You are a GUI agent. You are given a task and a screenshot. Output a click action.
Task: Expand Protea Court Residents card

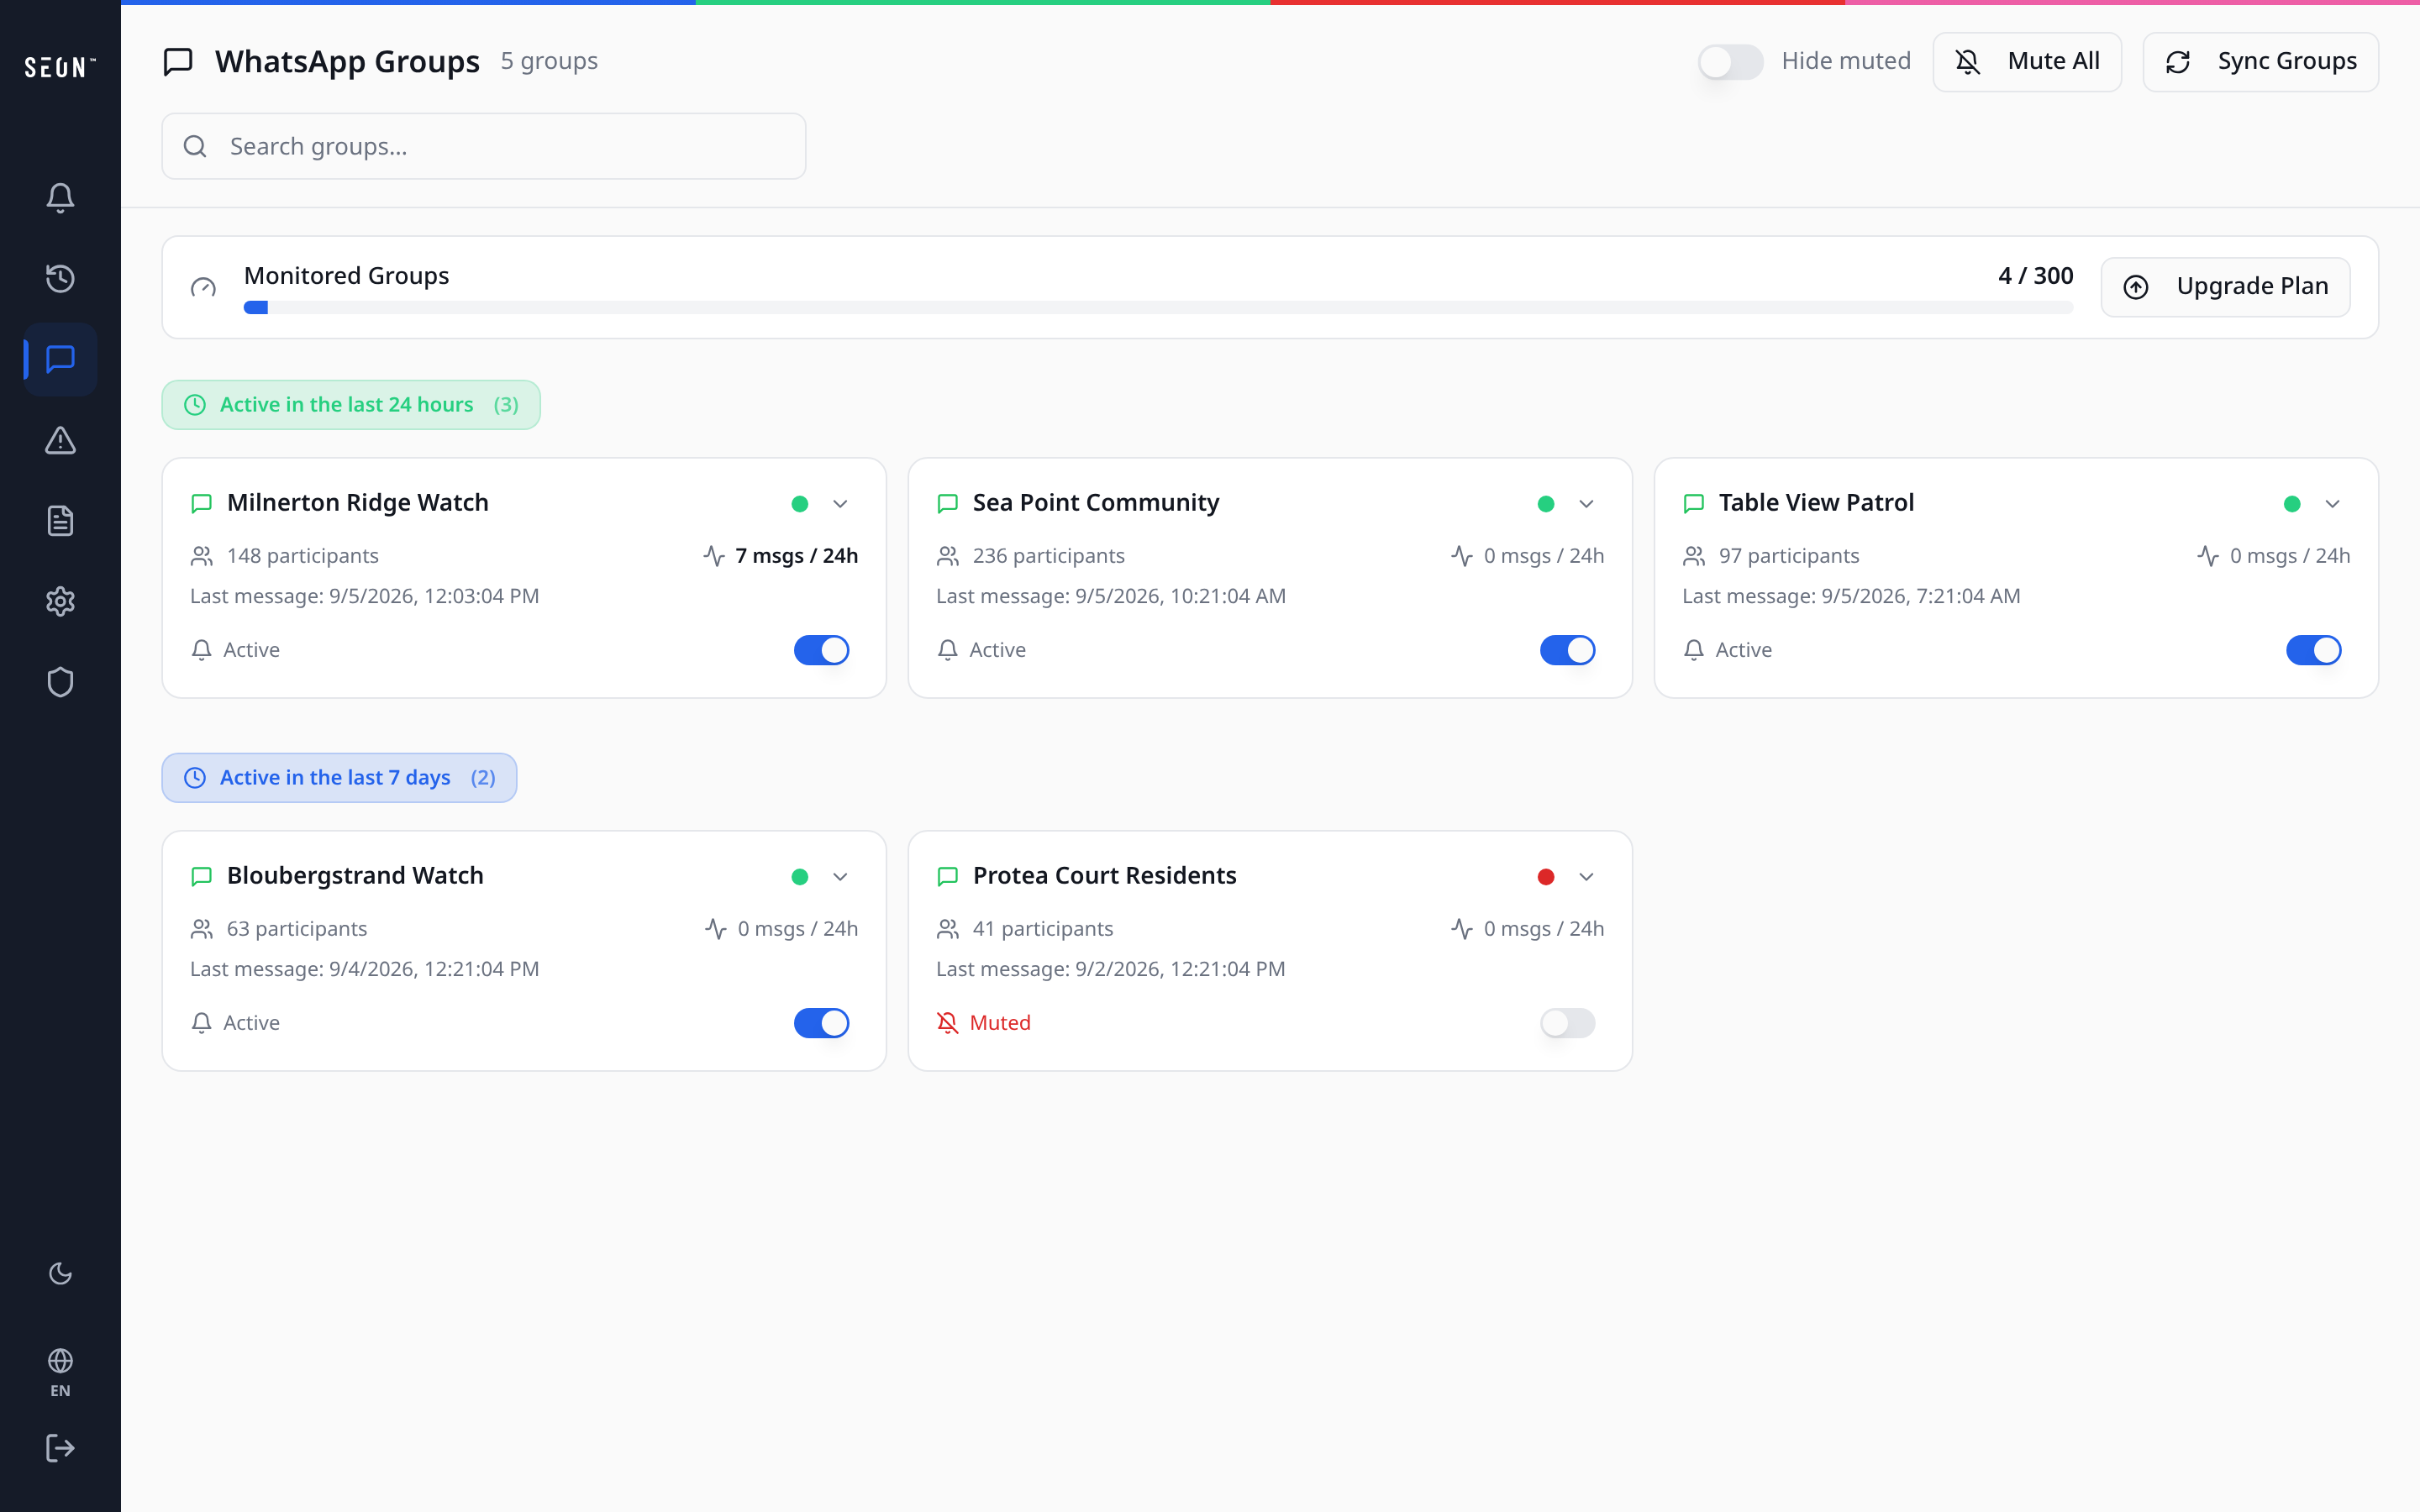[x=1586, y=876]
